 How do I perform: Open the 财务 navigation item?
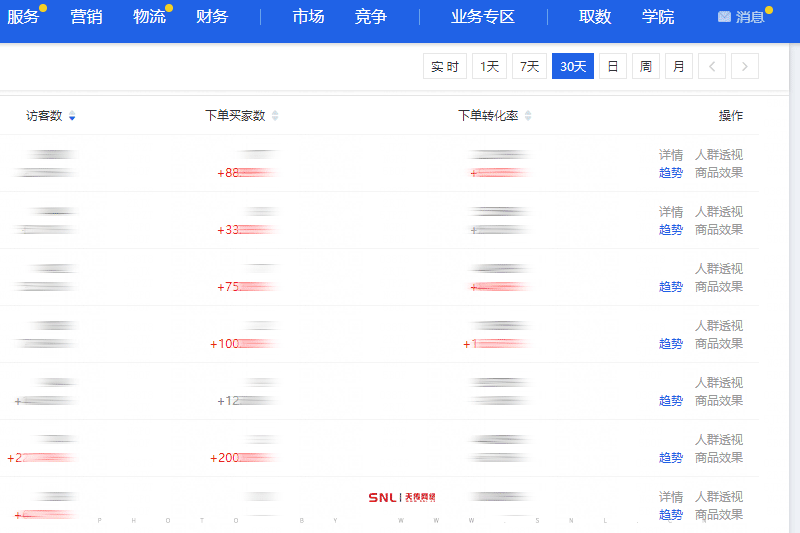tap(212, 17)
